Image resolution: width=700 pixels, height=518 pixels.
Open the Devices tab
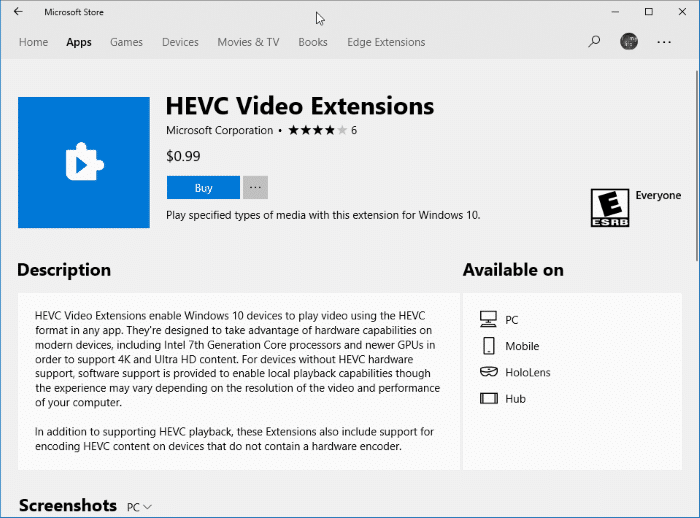coord(180,42)
